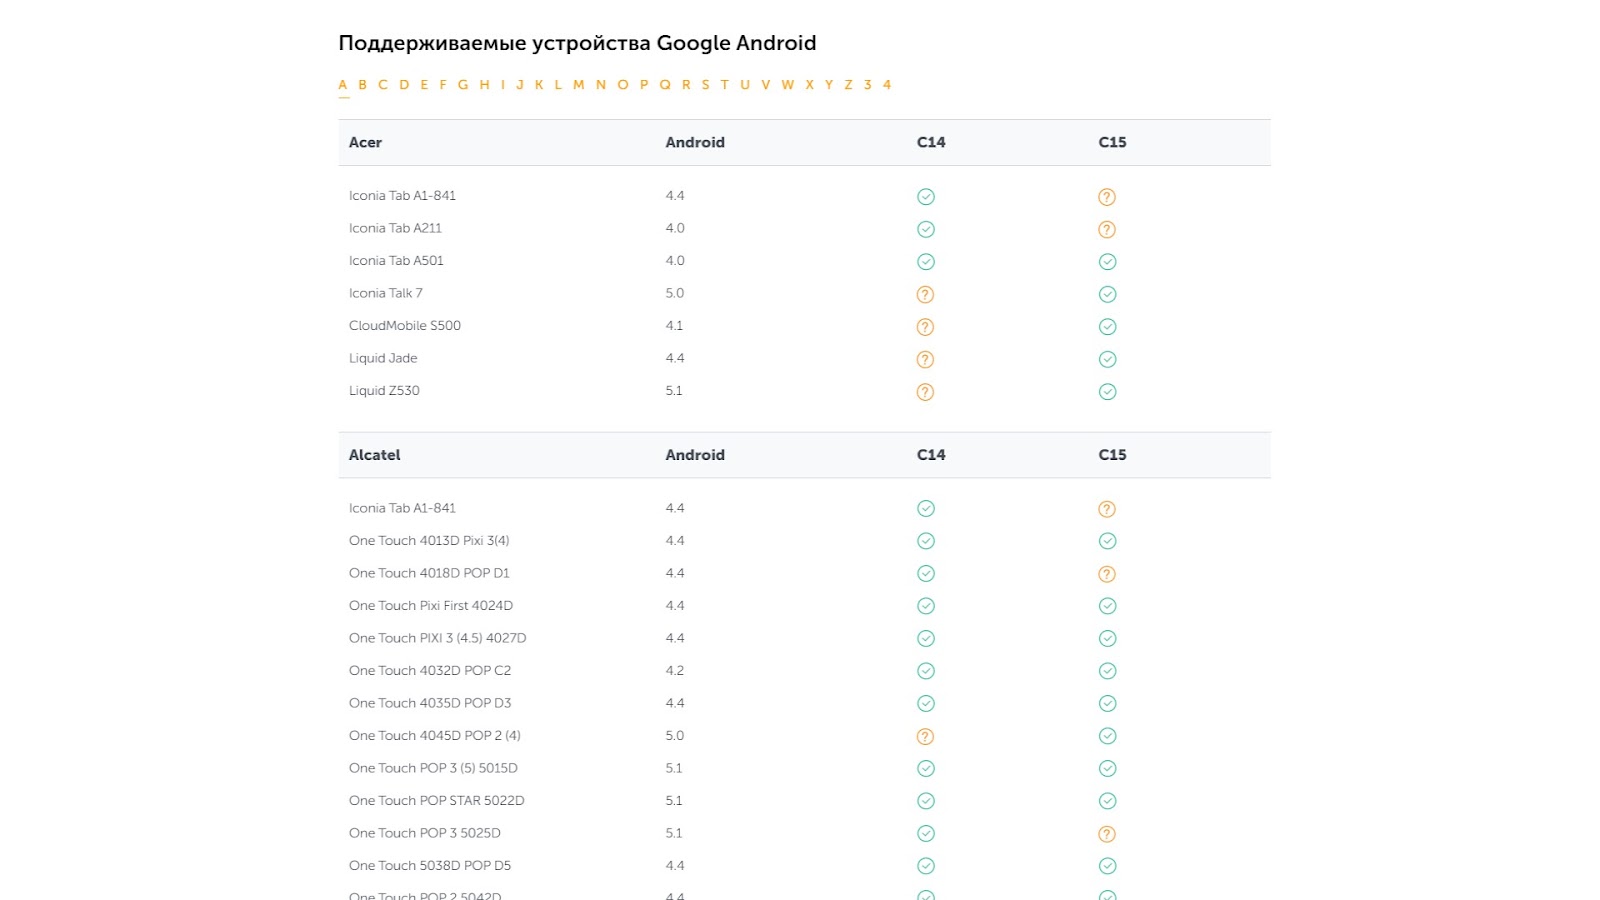The height and width of the screenshot is (900, 1600).
Task: Click C14 check icon for Acer Iconia Tab A1-841
Action: [x=926, y=197]
